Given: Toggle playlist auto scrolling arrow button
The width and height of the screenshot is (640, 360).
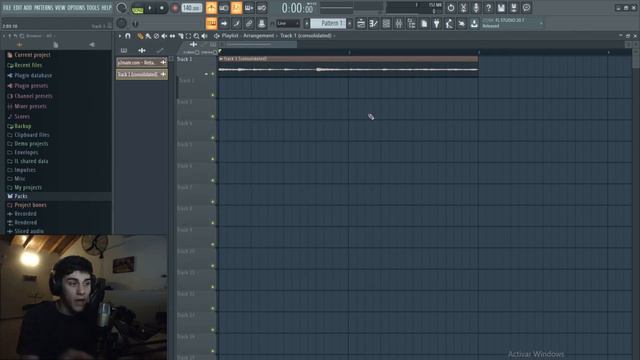Looking at the screenshot, I should (x=224, y=24).
